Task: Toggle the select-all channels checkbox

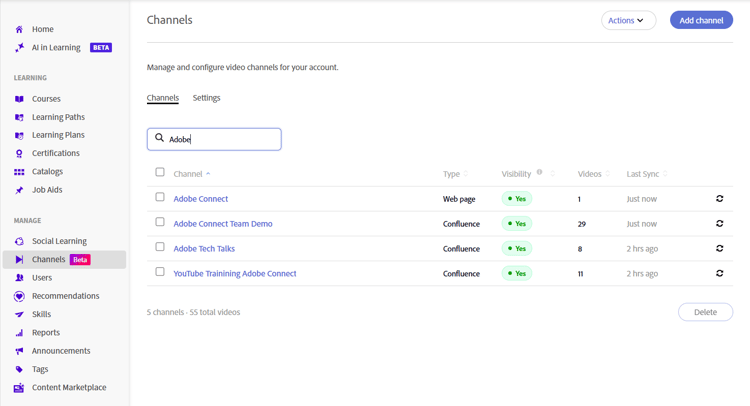Action: click(x=160, y=172)
